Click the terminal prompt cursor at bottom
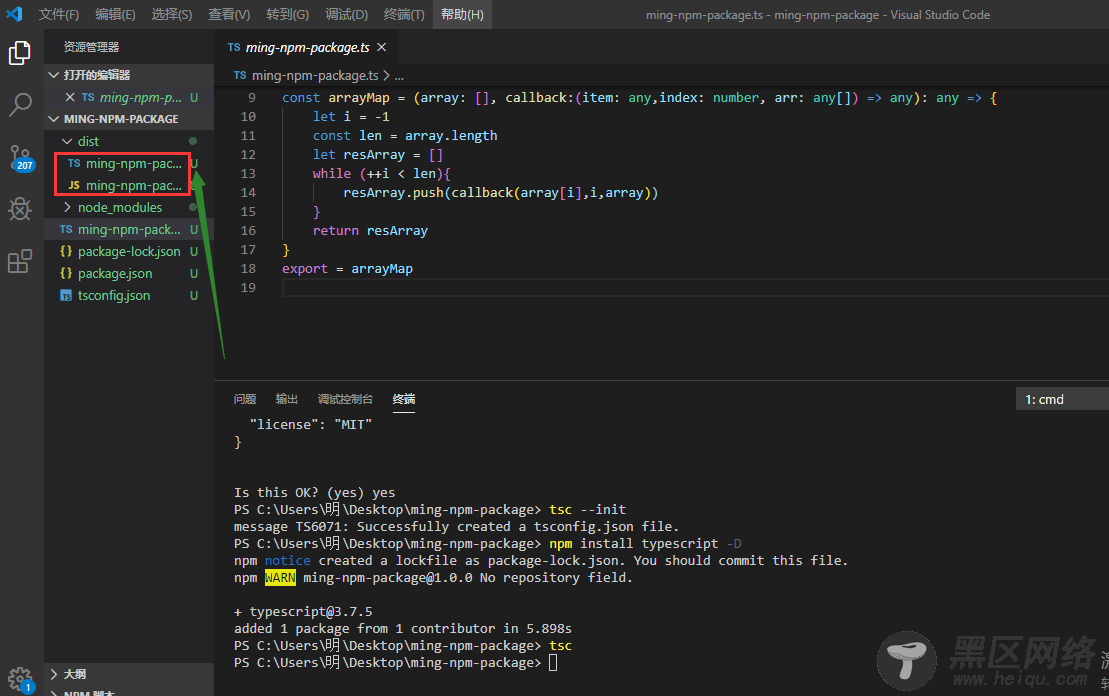The width and height of the screenshot is (1109, 696). [553, 663]
